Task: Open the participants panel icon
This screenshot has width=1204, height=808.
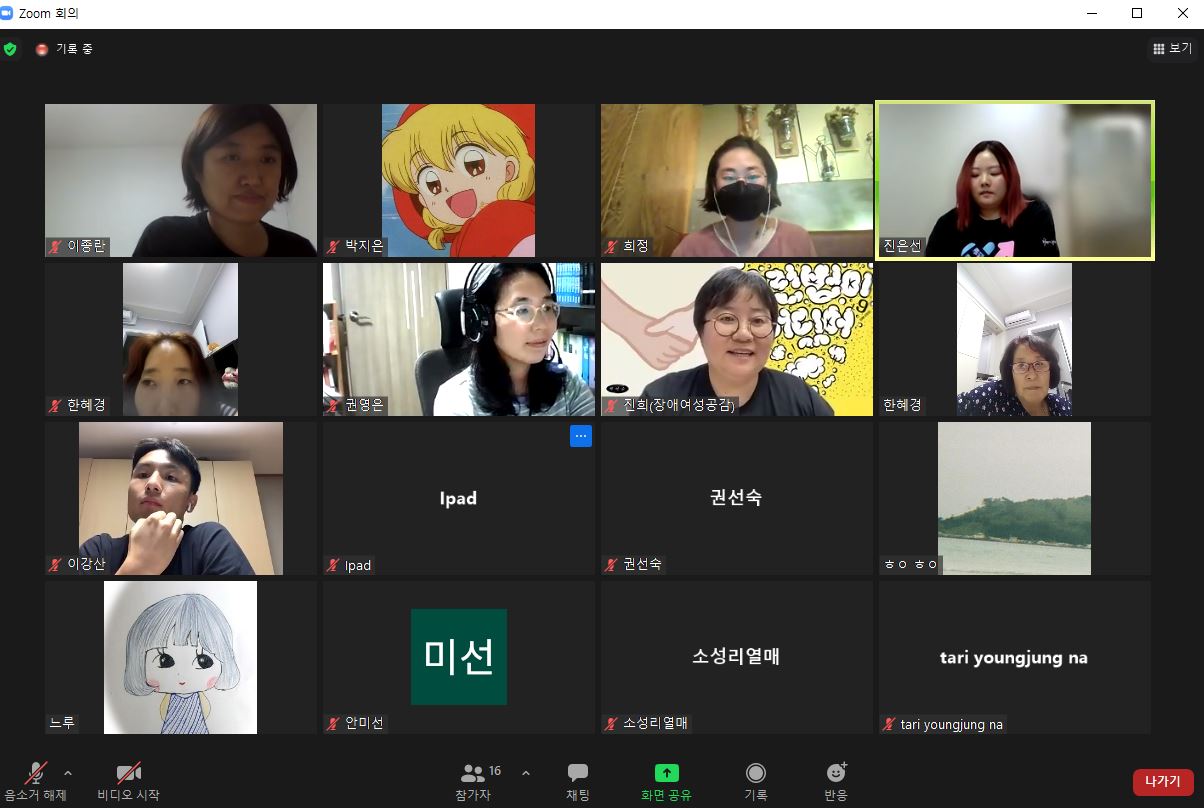Action: 473,773
